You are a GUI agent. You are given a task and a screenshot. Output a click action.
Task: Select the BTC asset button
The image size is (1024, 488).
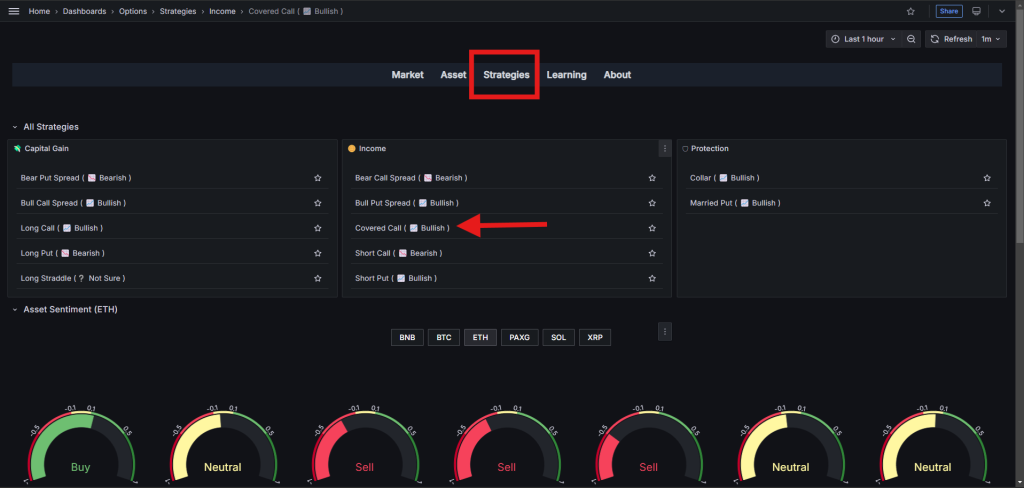tap(443, 338)
